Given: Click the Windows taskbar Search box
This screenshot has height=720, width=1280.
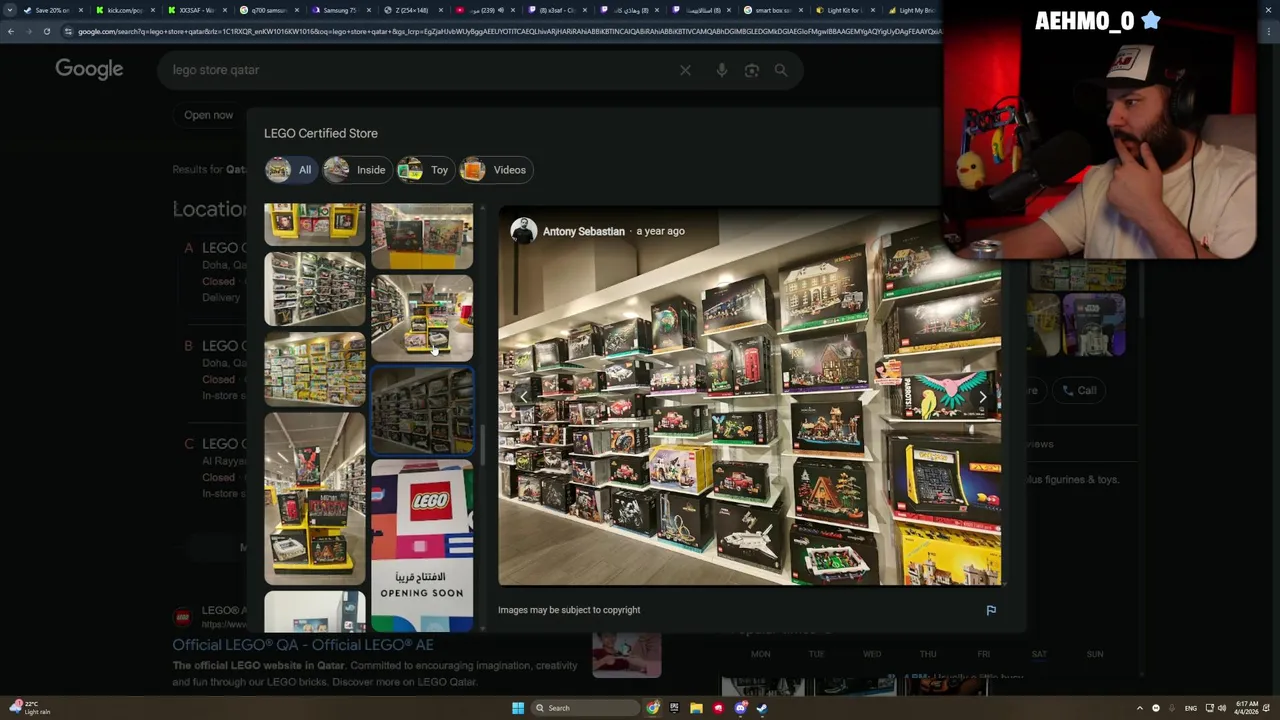Looking at the screenshot, I should tap(585, 708).
